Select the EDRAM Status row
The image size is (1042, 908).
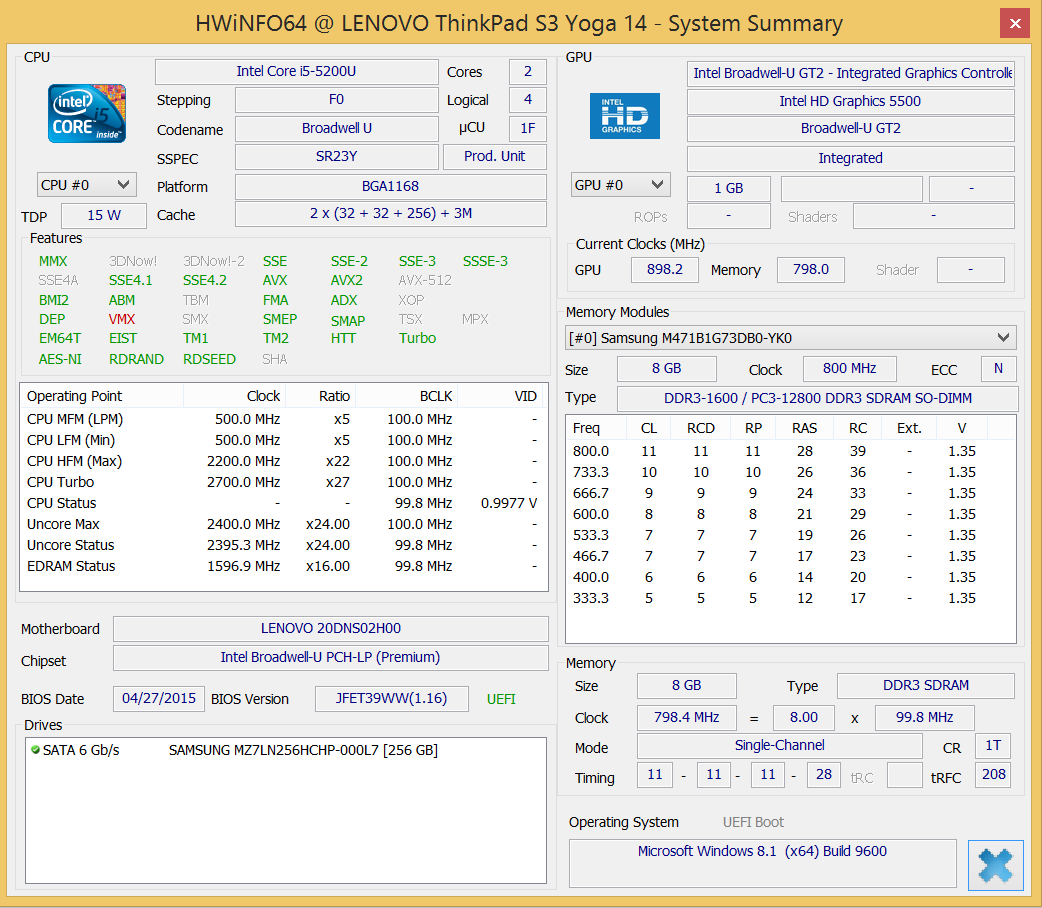click(x=283, y=566)
